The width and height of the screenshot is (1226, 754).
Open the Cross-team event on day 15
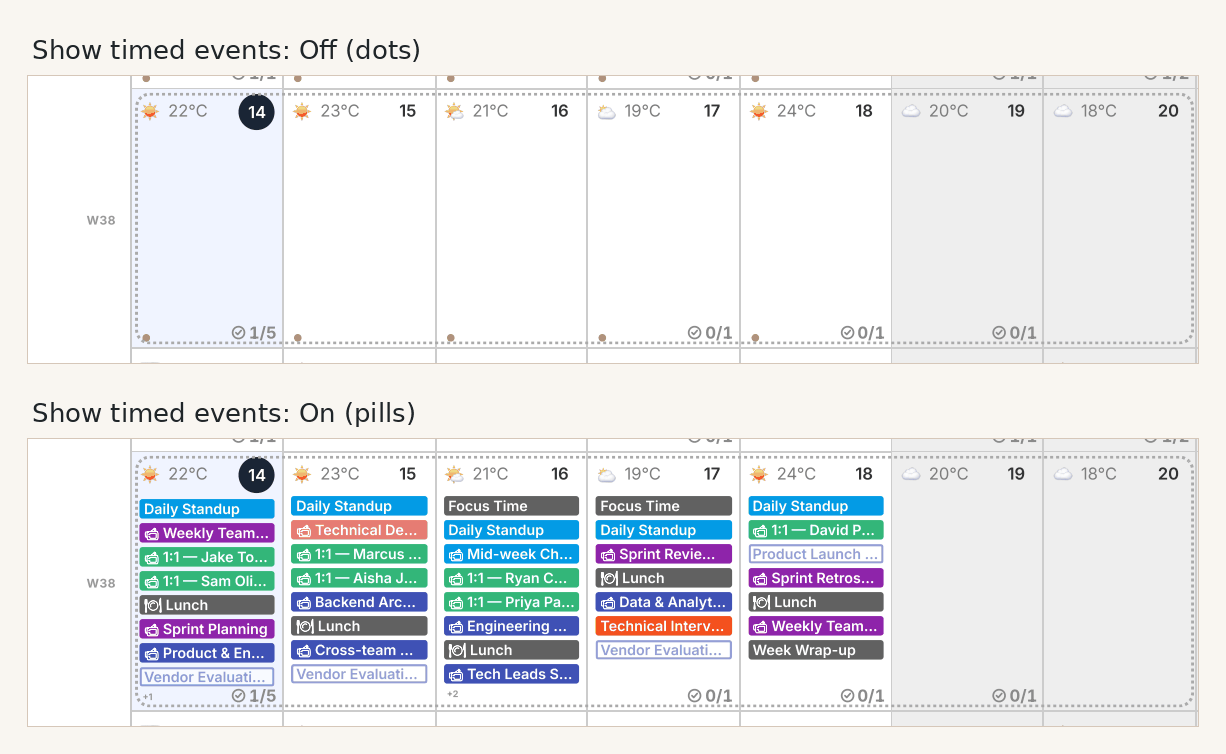click(360, 650)
